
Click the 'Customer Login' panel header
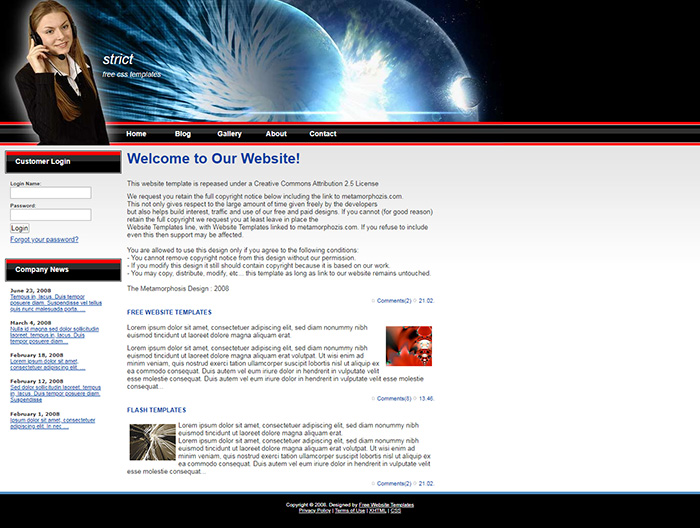(x=63, y=162)
